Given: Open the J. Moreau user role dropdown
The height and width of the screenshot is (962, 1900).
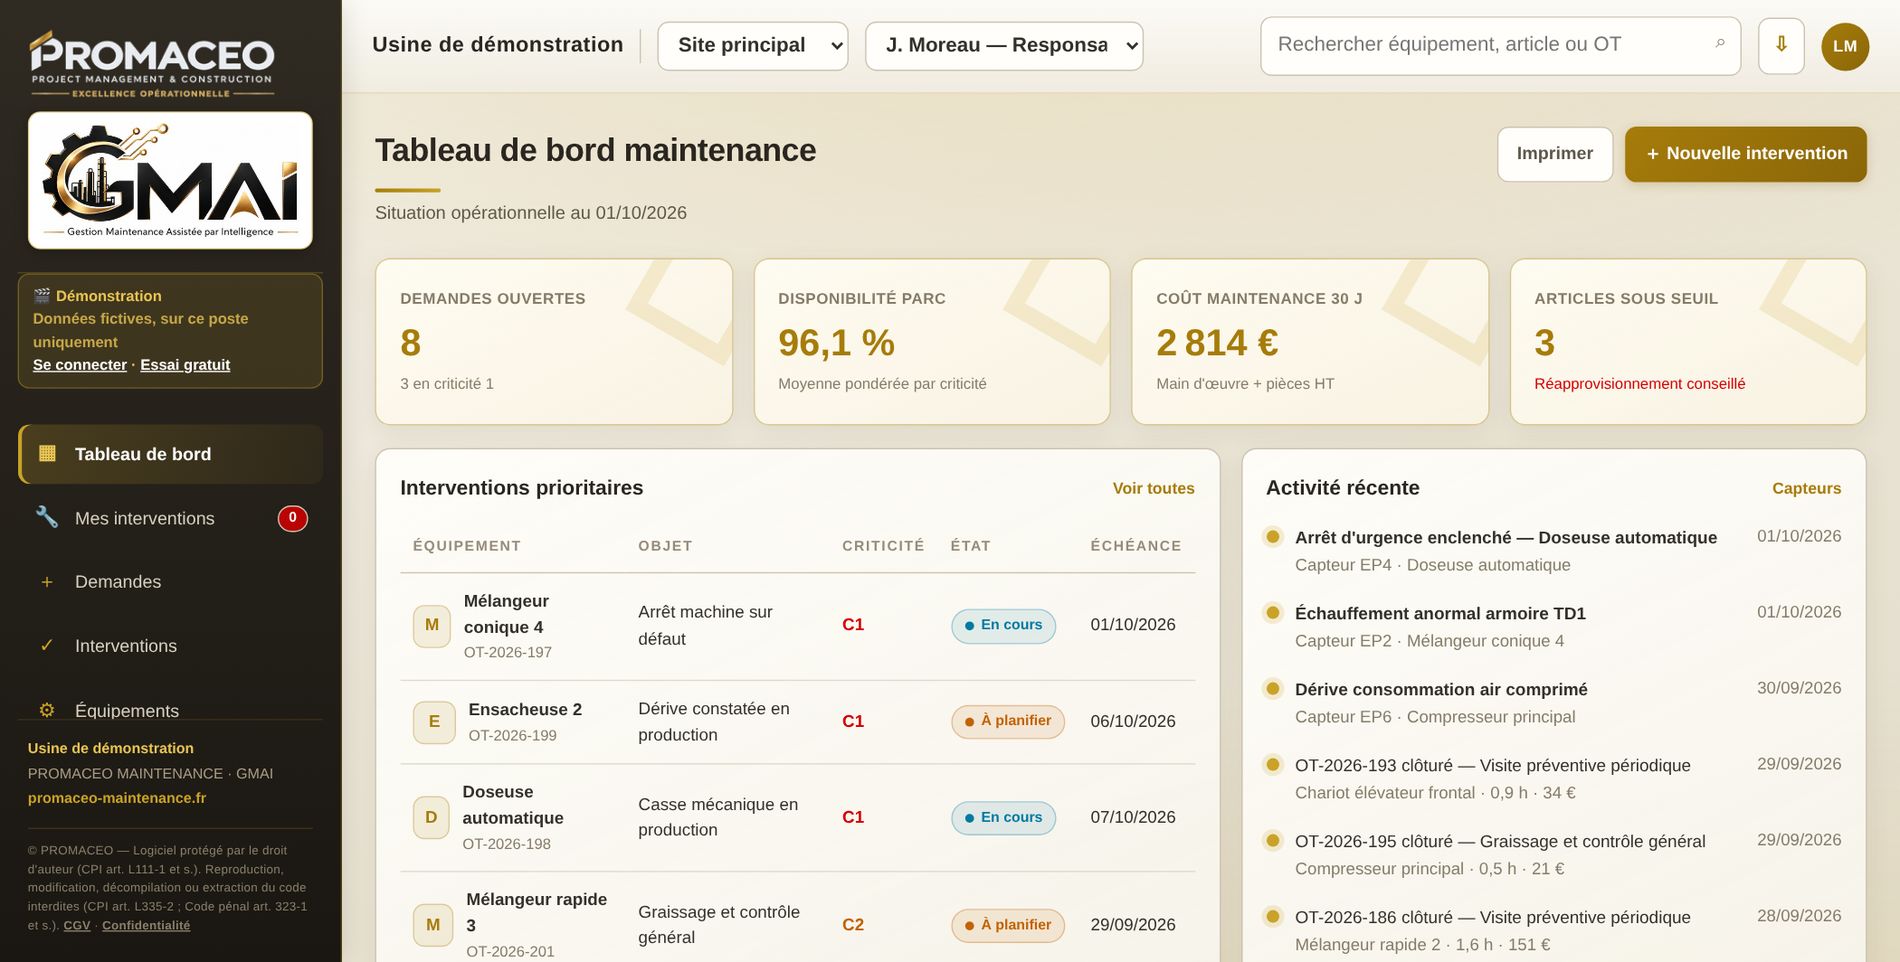Looking at the screenshot, I should coord(1004,46).
